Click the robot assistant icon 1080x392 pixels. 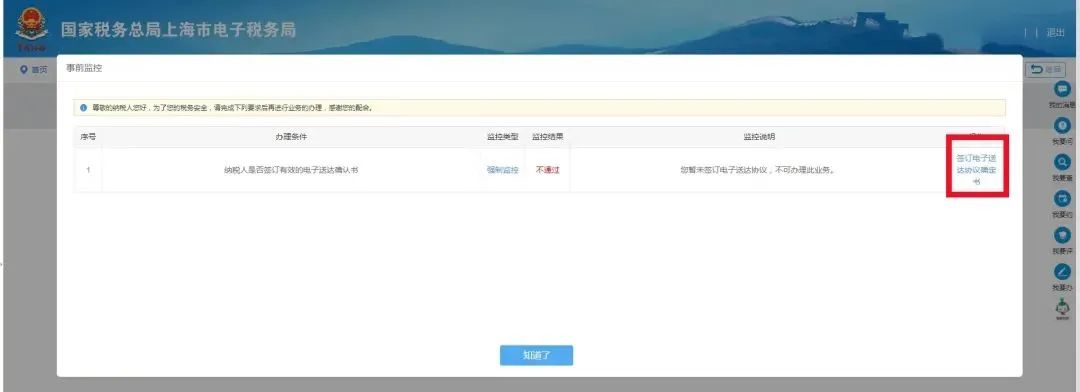tap(1062, 308)
